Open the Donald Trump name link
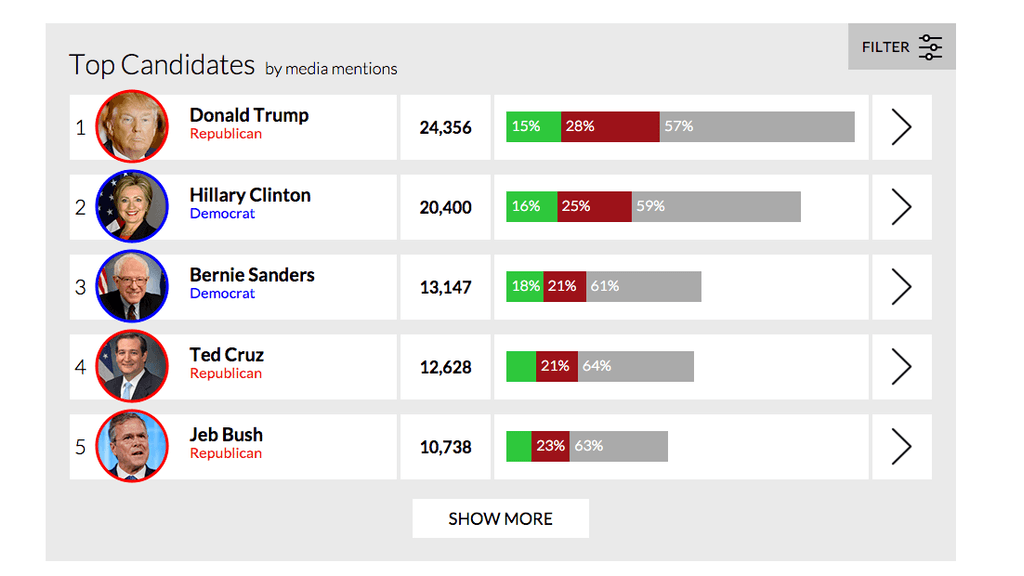This screenshot has width=1024, height=576. [x=249, y=115]
